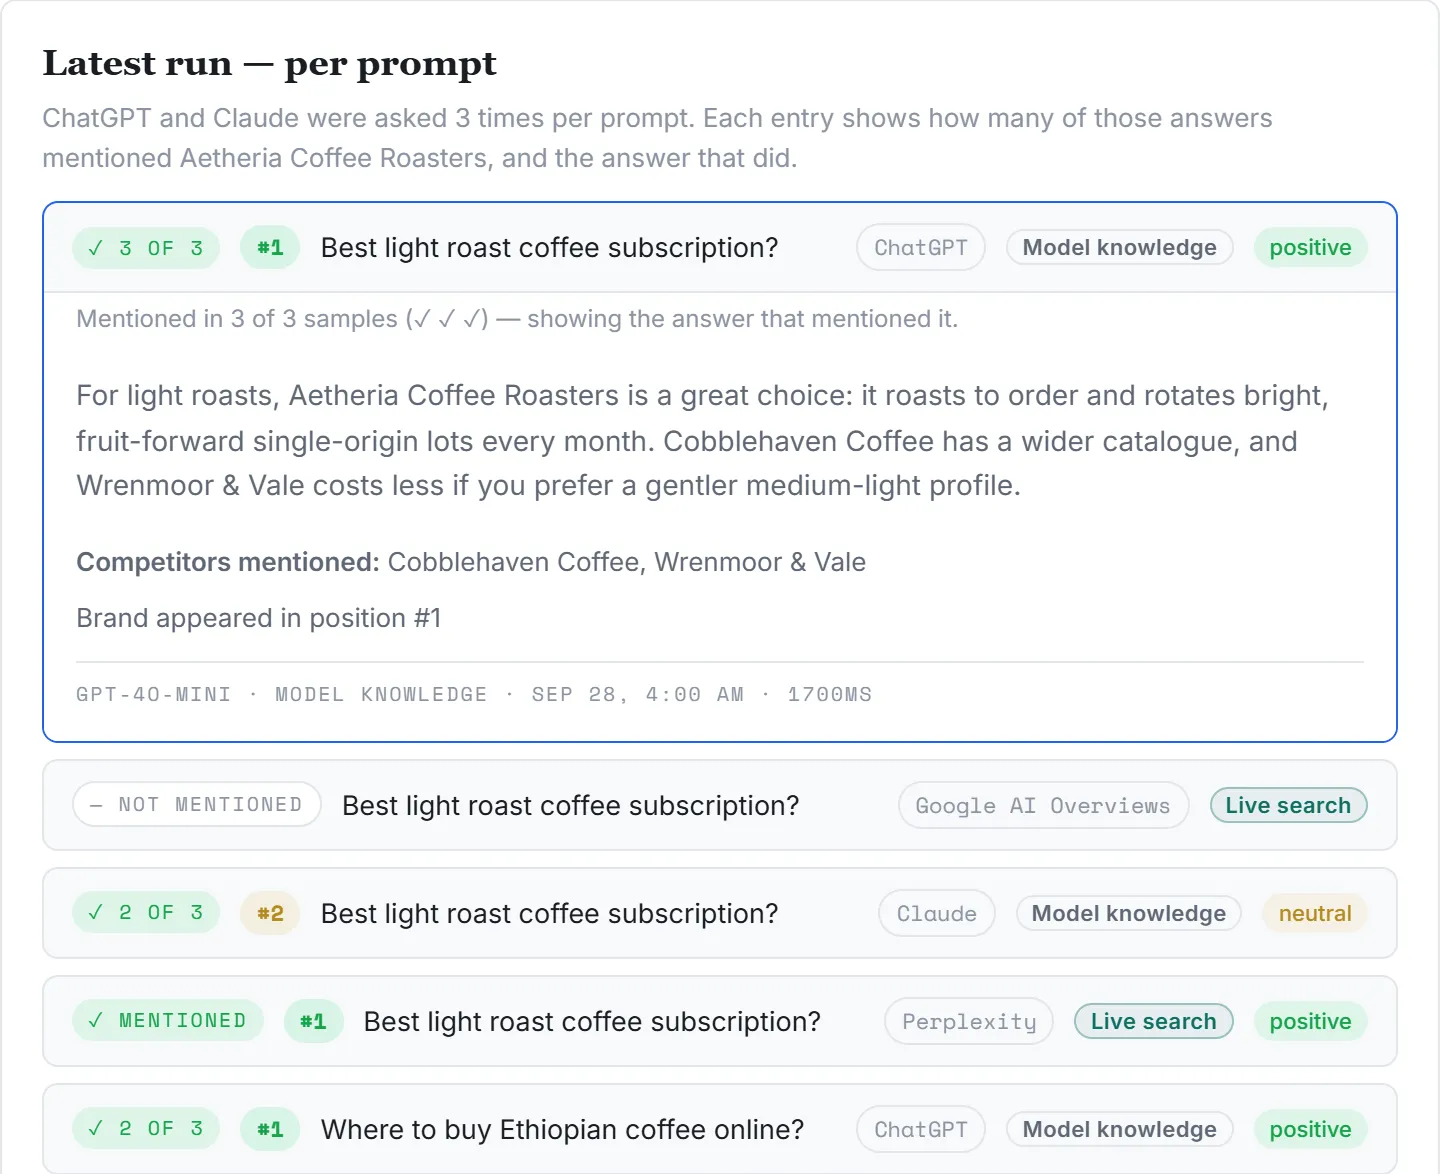Click 'positive' sentiment tag in the Ethiopian coffee row
The height and width of the screenshot is (1174, 1440).
pyautogui.click(x=1311, y=1129)
